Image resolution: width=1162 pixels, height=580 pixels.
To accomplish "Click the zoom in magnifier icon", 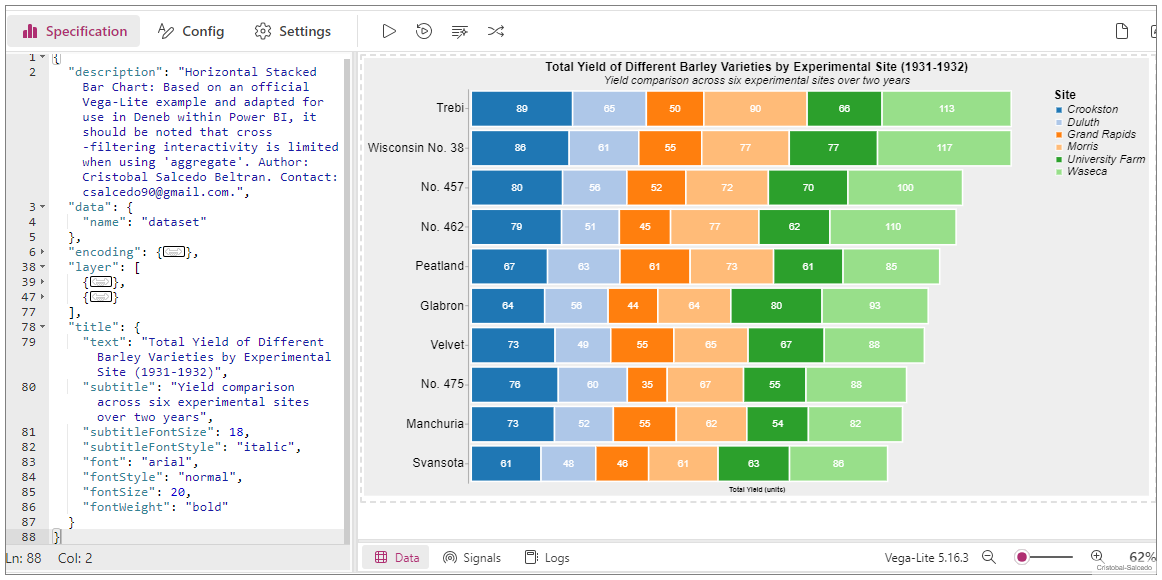I will [x=1097, y=557].
